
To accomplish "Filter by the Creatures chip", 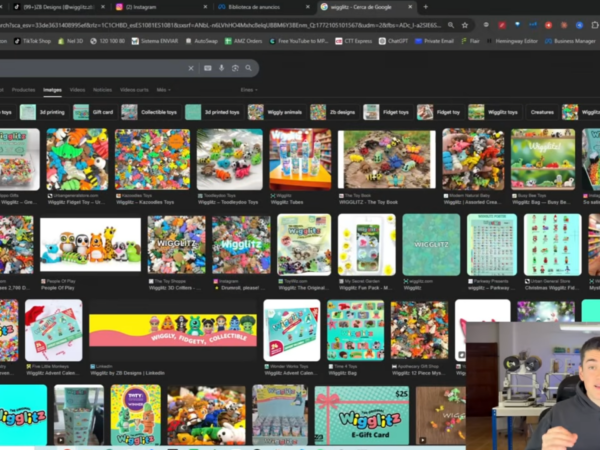I will [542, 112].
